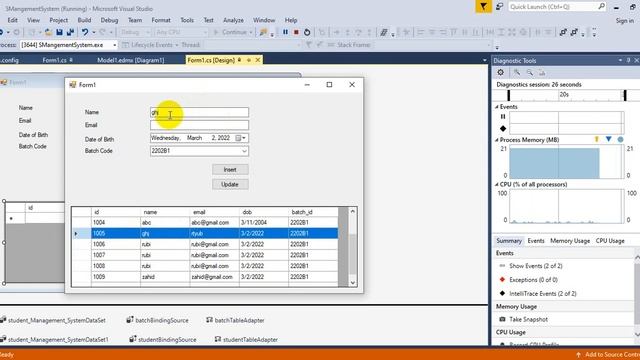640x360 pixels.
Task: Click the Update button
Action: 230,184
